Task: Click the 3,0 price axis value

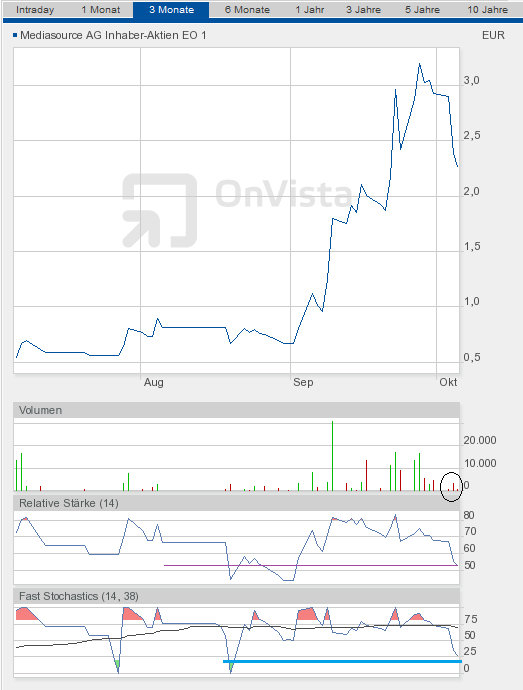Action: coord(471,81)
